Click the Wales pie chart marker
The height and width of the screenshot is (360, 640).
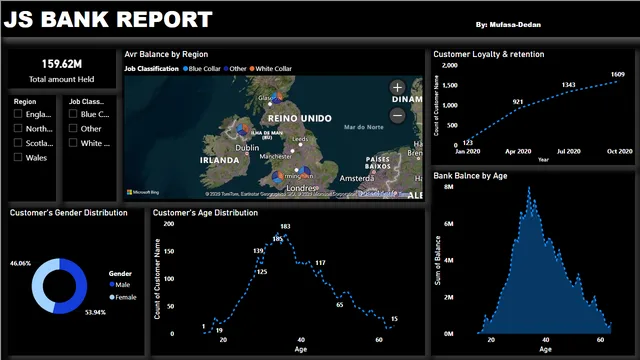coord(278,177)
